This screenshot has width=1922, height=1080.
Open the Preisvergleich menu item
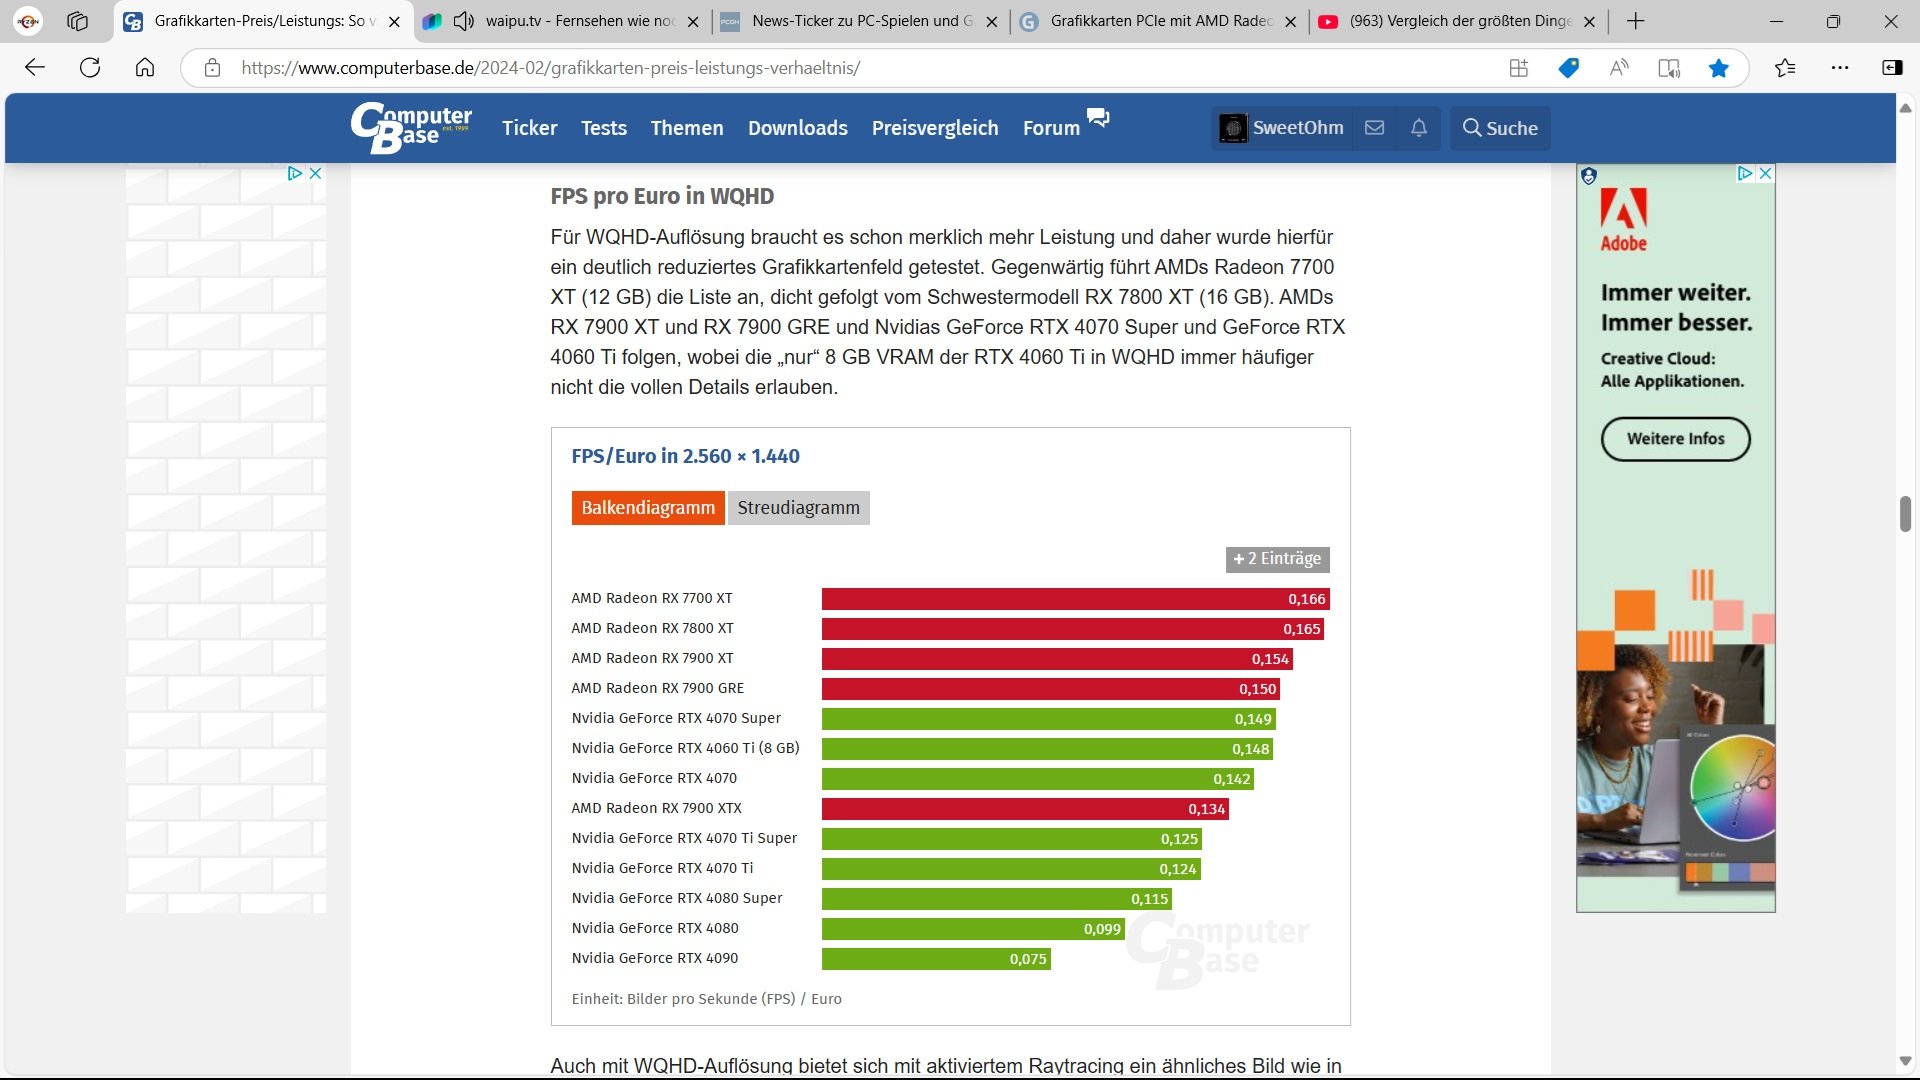(x=935, y=128)
